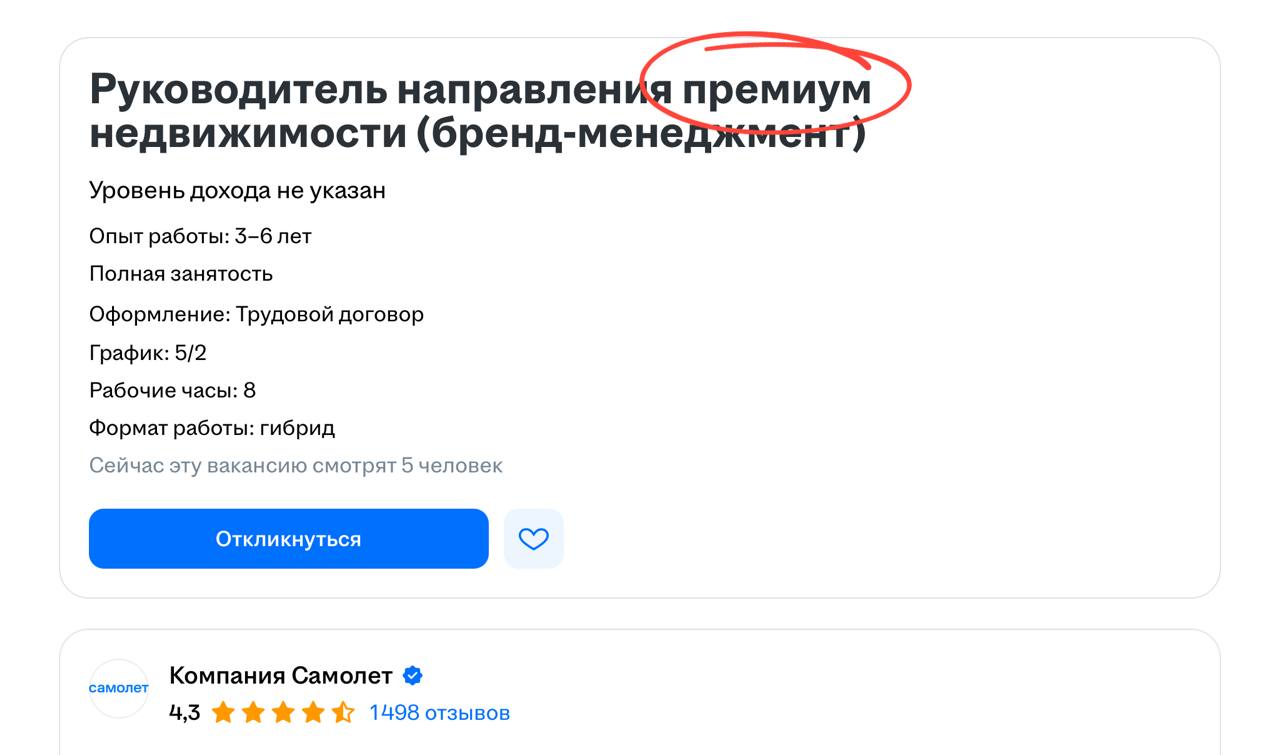Add vacancy to favorites with heart icon

(533, 539)
